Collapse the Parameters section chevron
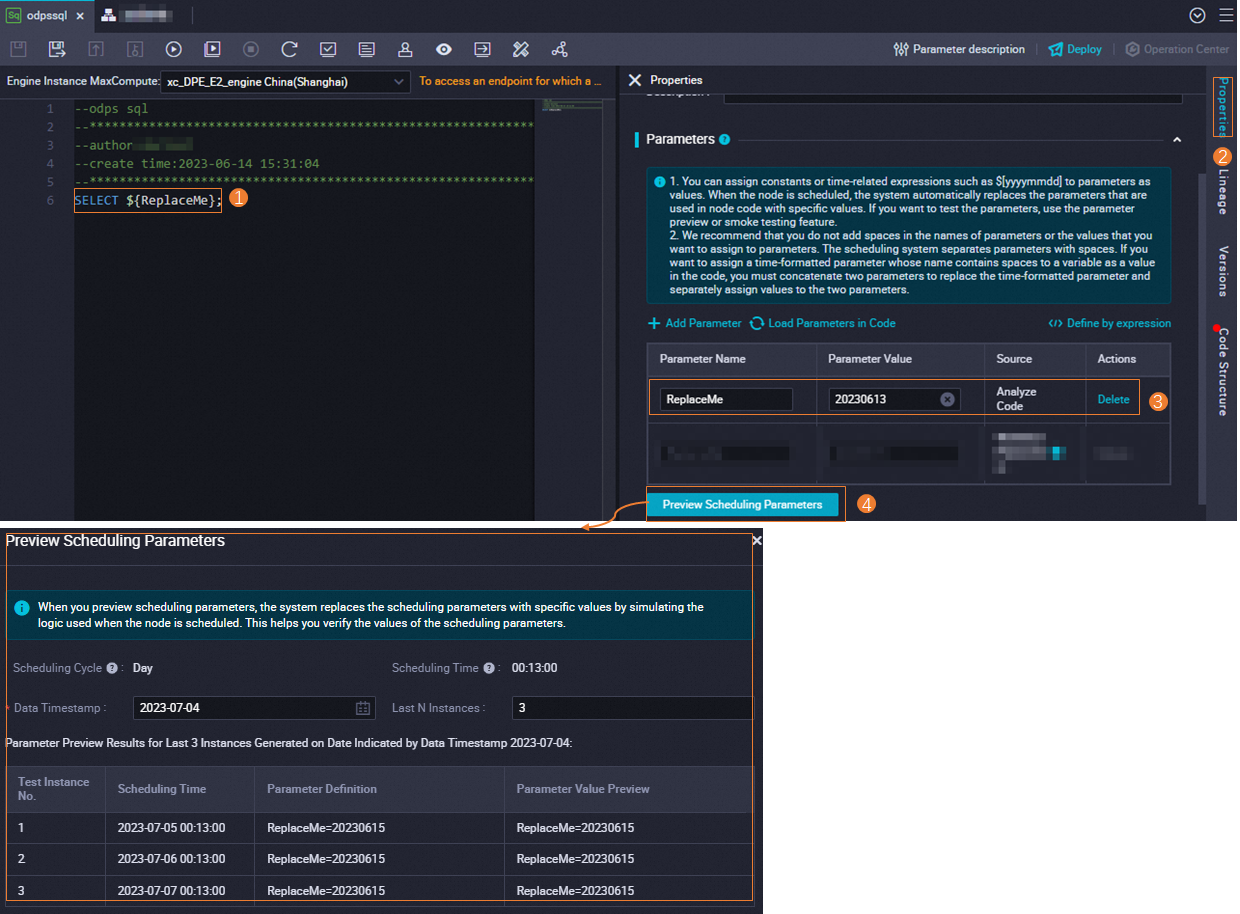This screenshot has width=1240, height=914. pyautogui.click(x=1177, y=140)
